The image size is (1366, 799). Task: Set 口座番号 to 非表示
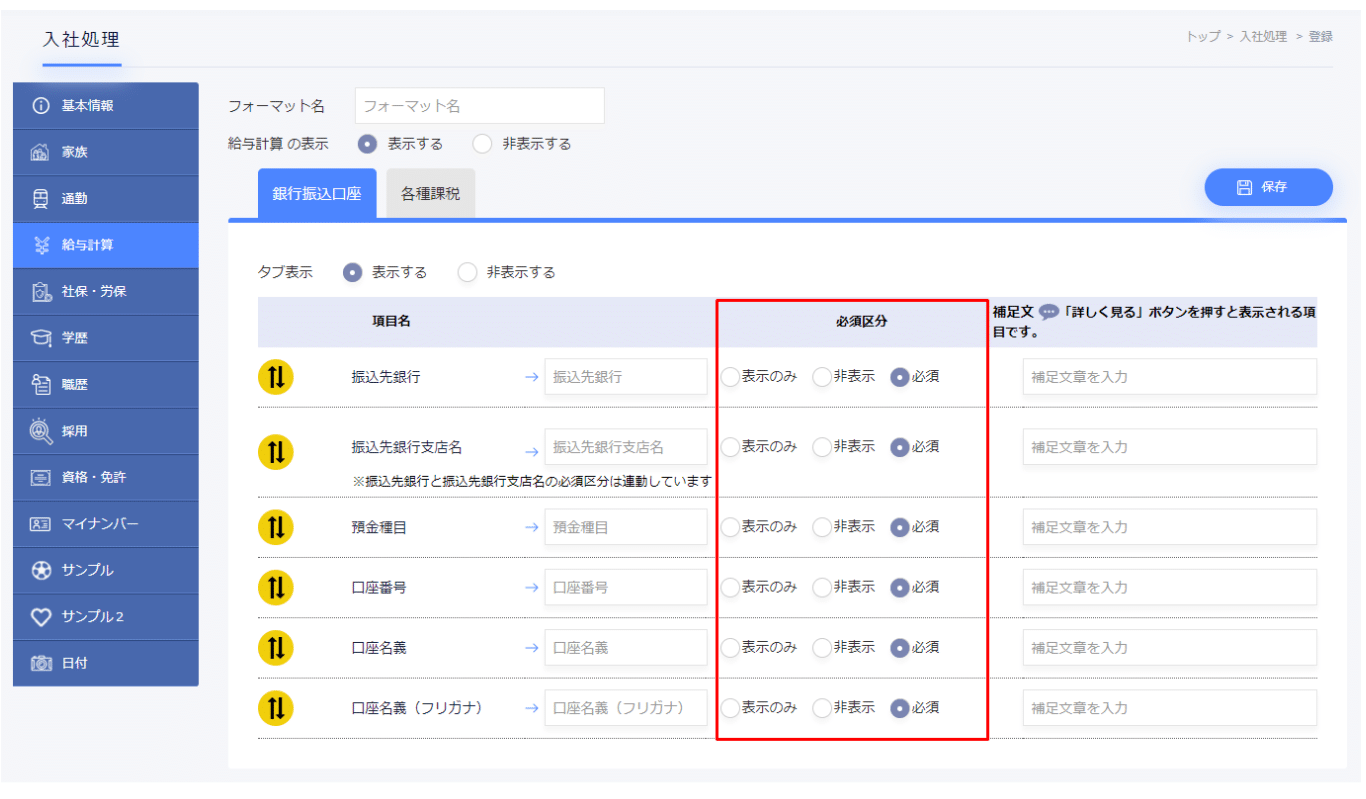822,588
